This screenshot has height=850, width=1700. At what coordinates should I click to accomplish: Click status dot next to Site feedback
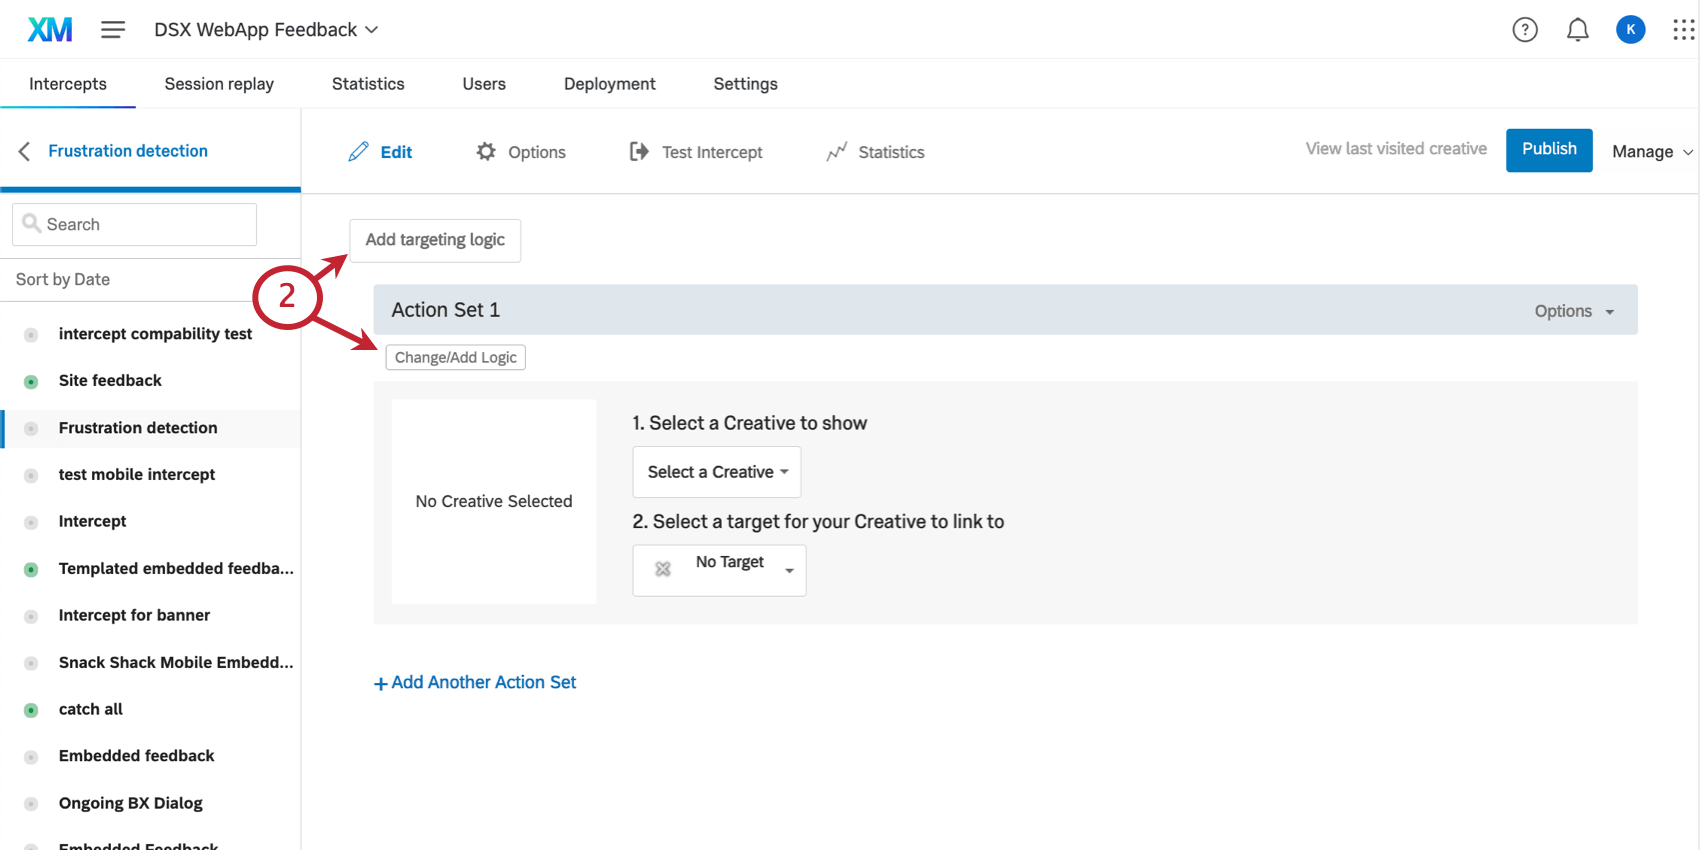tap(31, 381)
